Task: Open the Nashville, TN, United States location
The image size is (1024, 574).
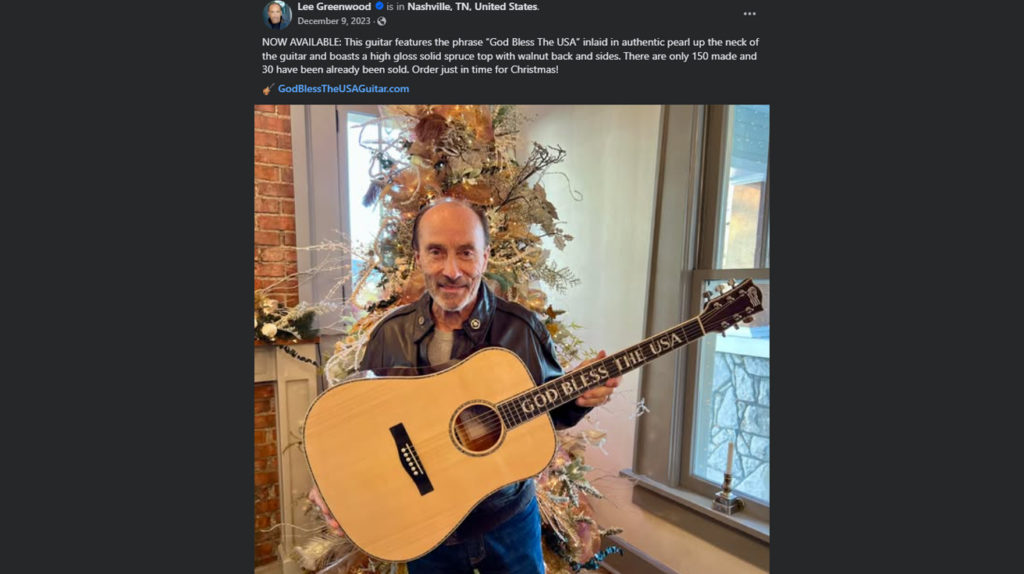Action: coord(472,6)
